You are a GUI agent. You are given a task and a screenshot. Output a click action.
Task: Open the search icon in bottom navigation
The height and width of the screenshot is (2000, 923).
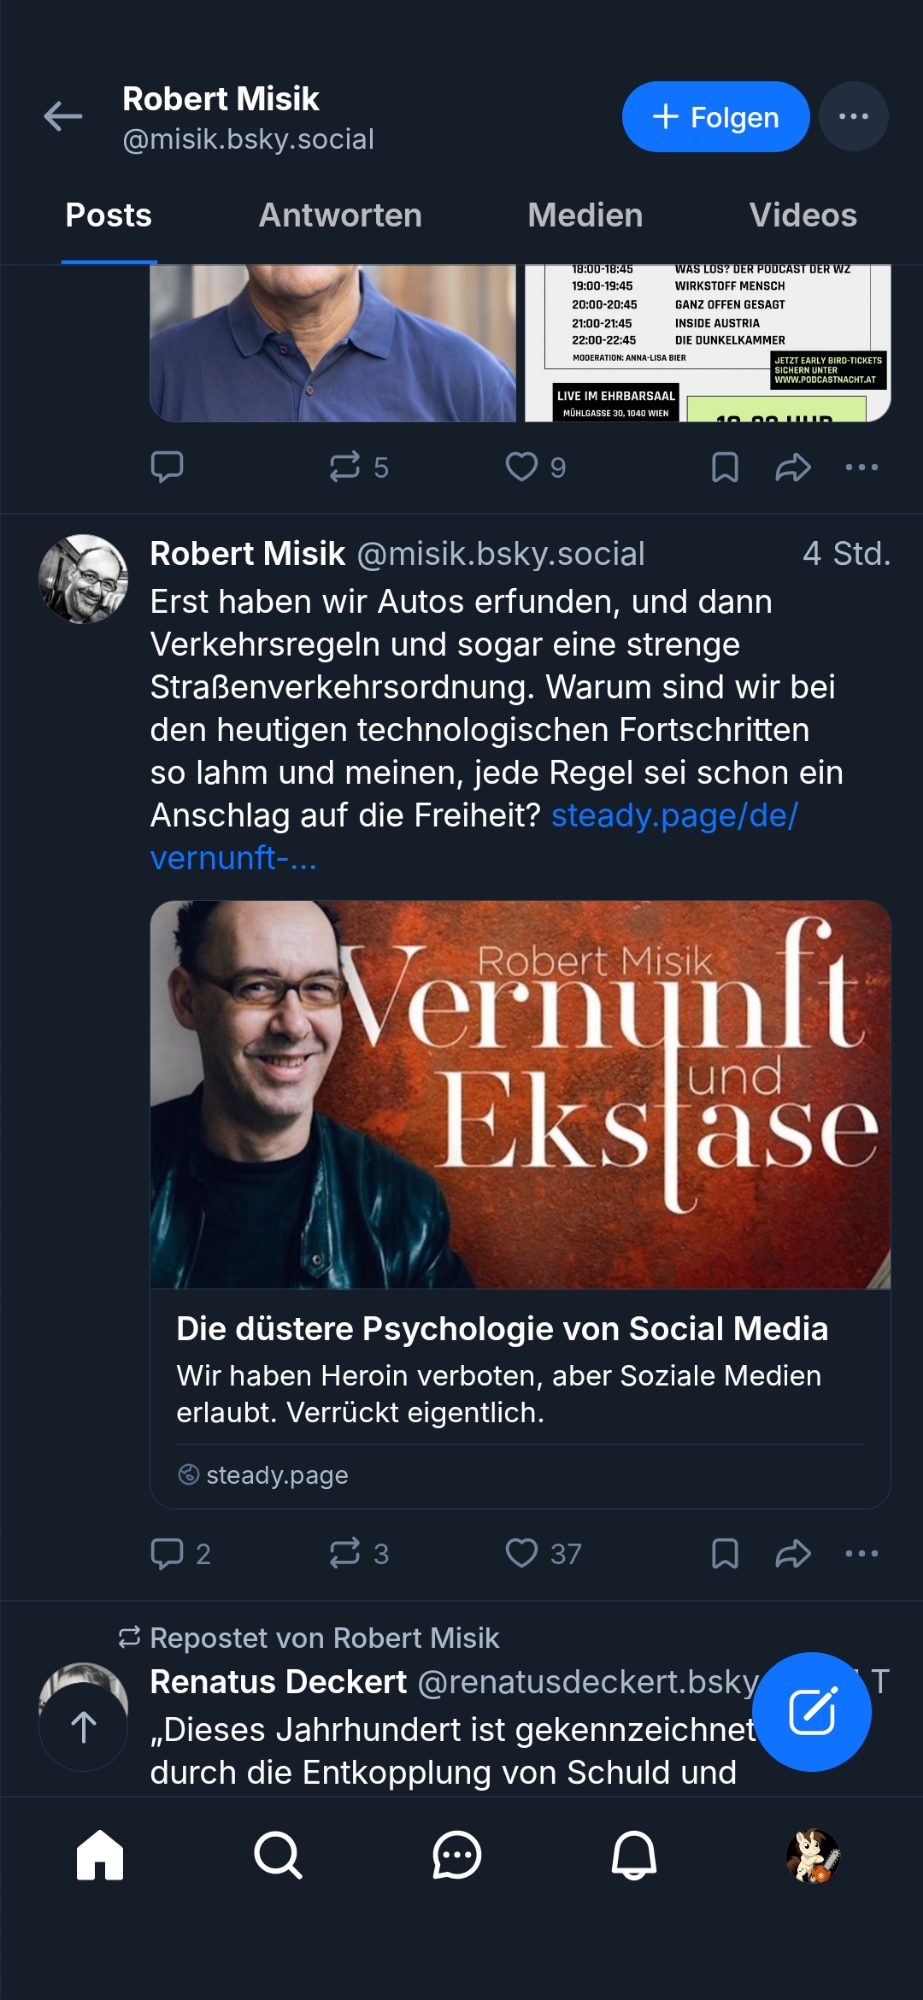[278, 1856]
